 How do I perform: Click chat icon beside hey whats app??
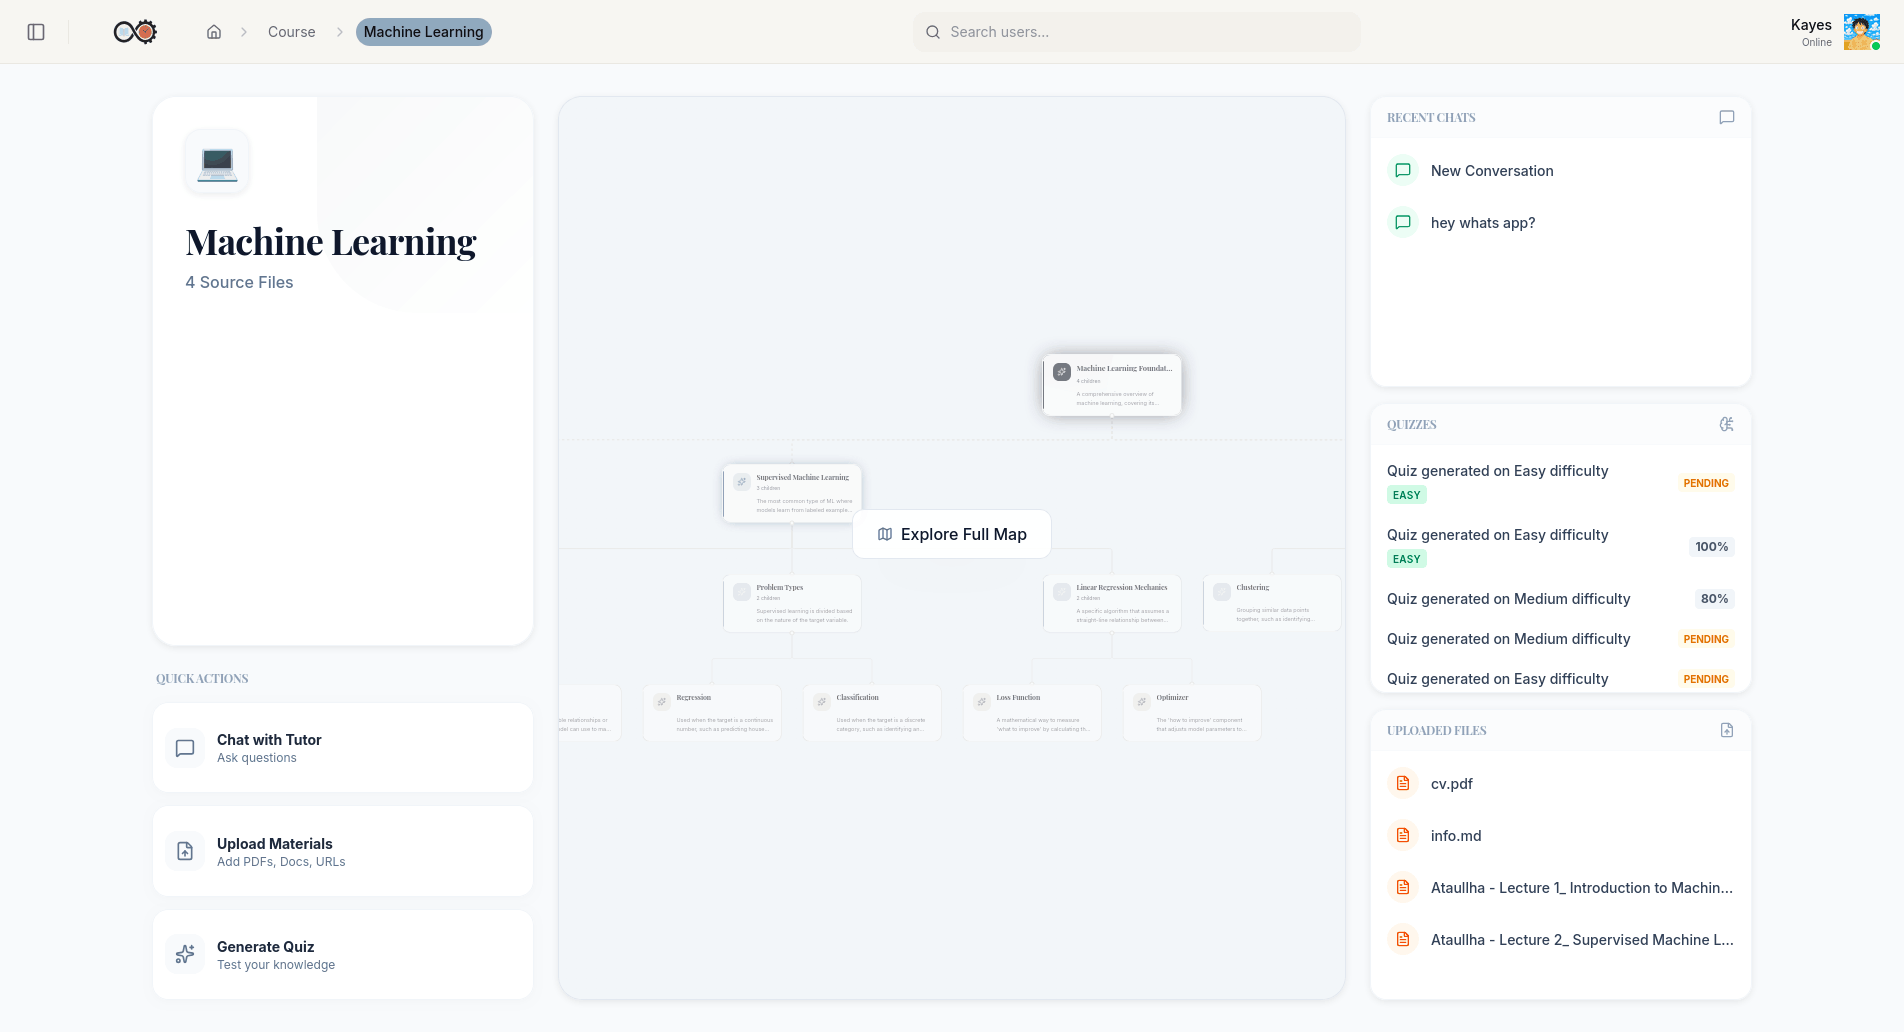(1403, 223)
